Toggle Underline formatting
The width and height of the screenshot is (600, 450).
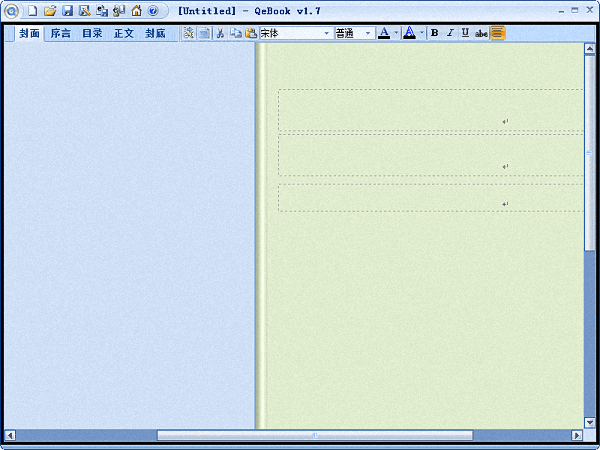[x=465, y=33]
